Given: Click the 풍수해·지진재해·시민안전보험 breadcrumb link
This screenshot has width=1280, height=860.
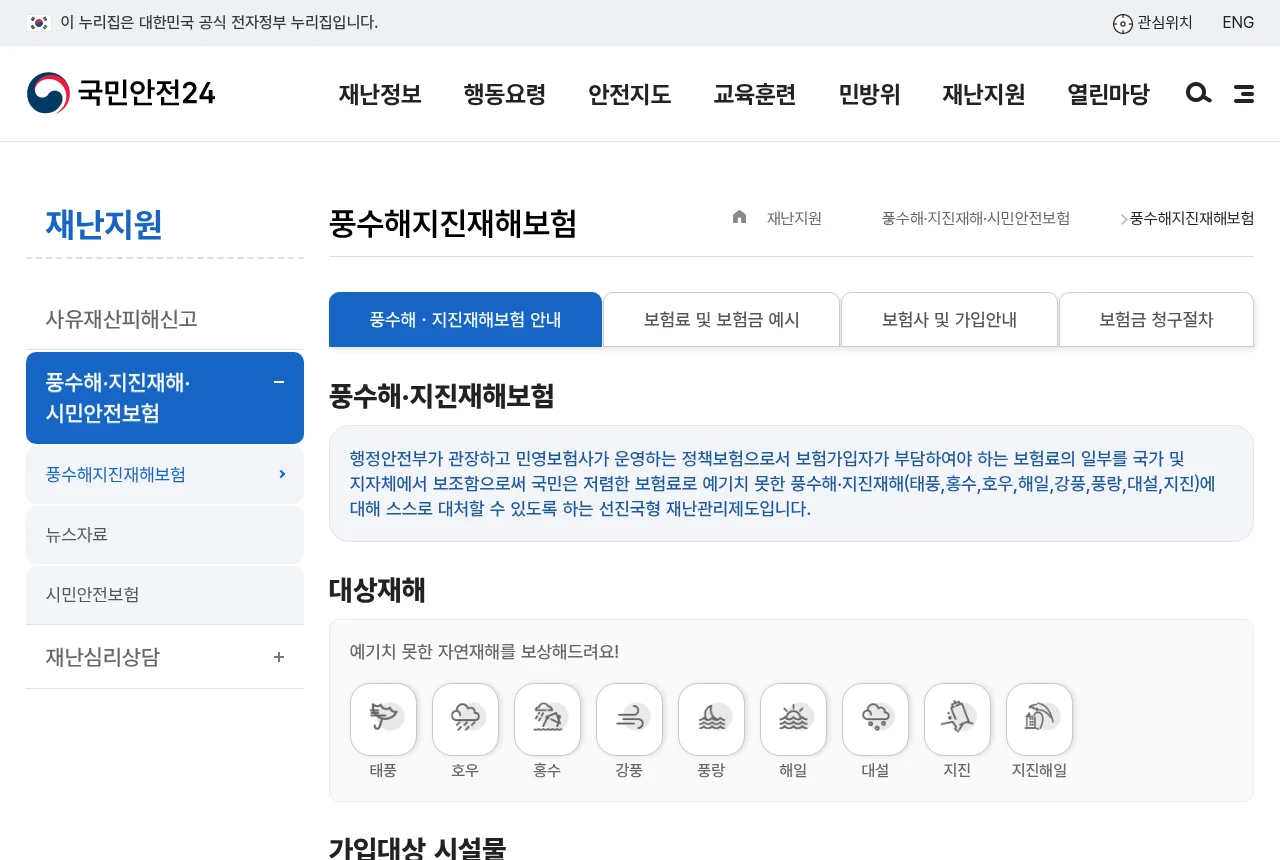Looking at the screenshot, I should [x=976, y=218].
